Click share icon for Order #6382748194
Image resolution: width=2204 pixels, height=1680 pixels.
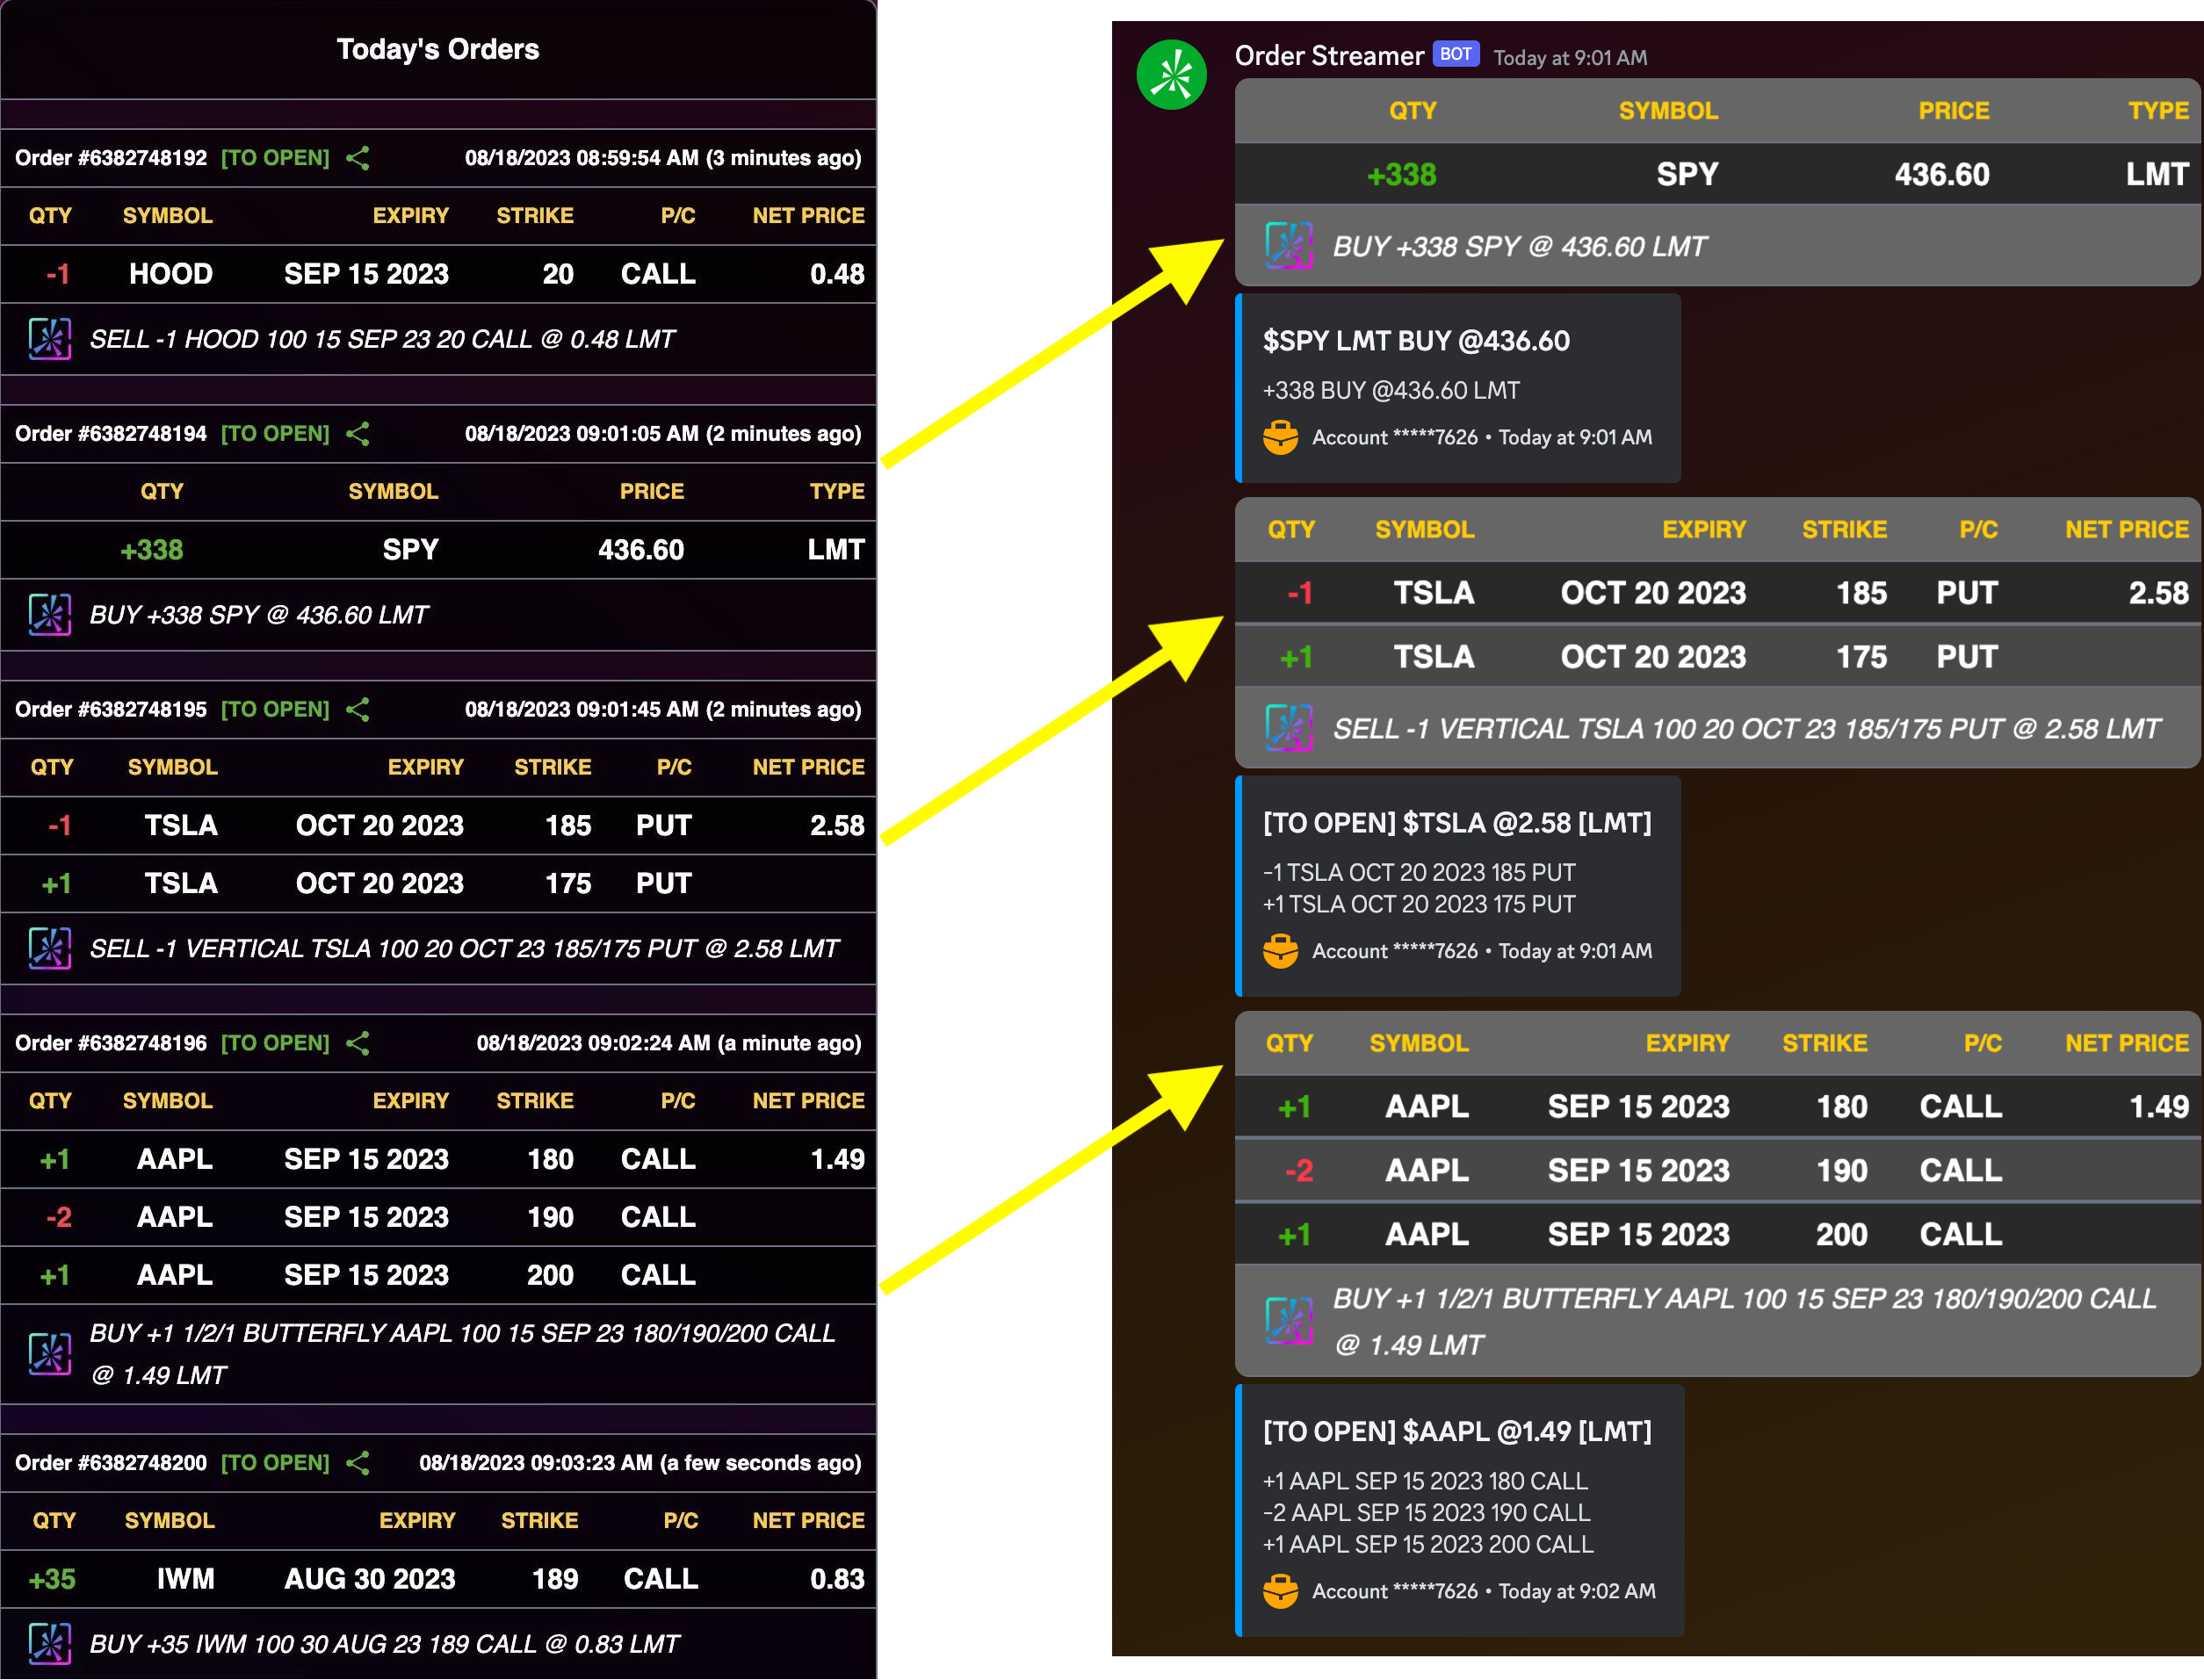pos(358,434)
